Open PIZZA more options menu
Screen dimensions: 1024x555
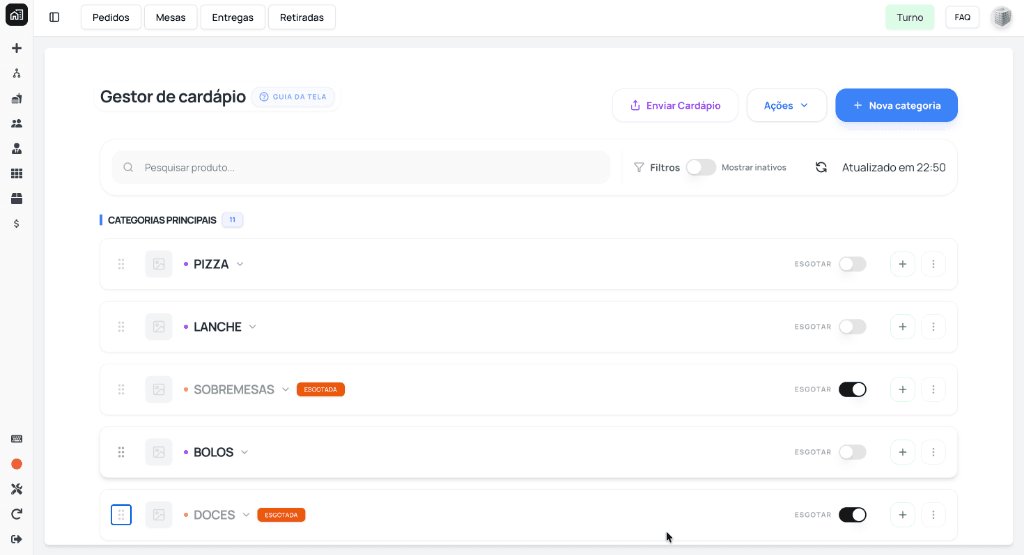tap(933, 264)
